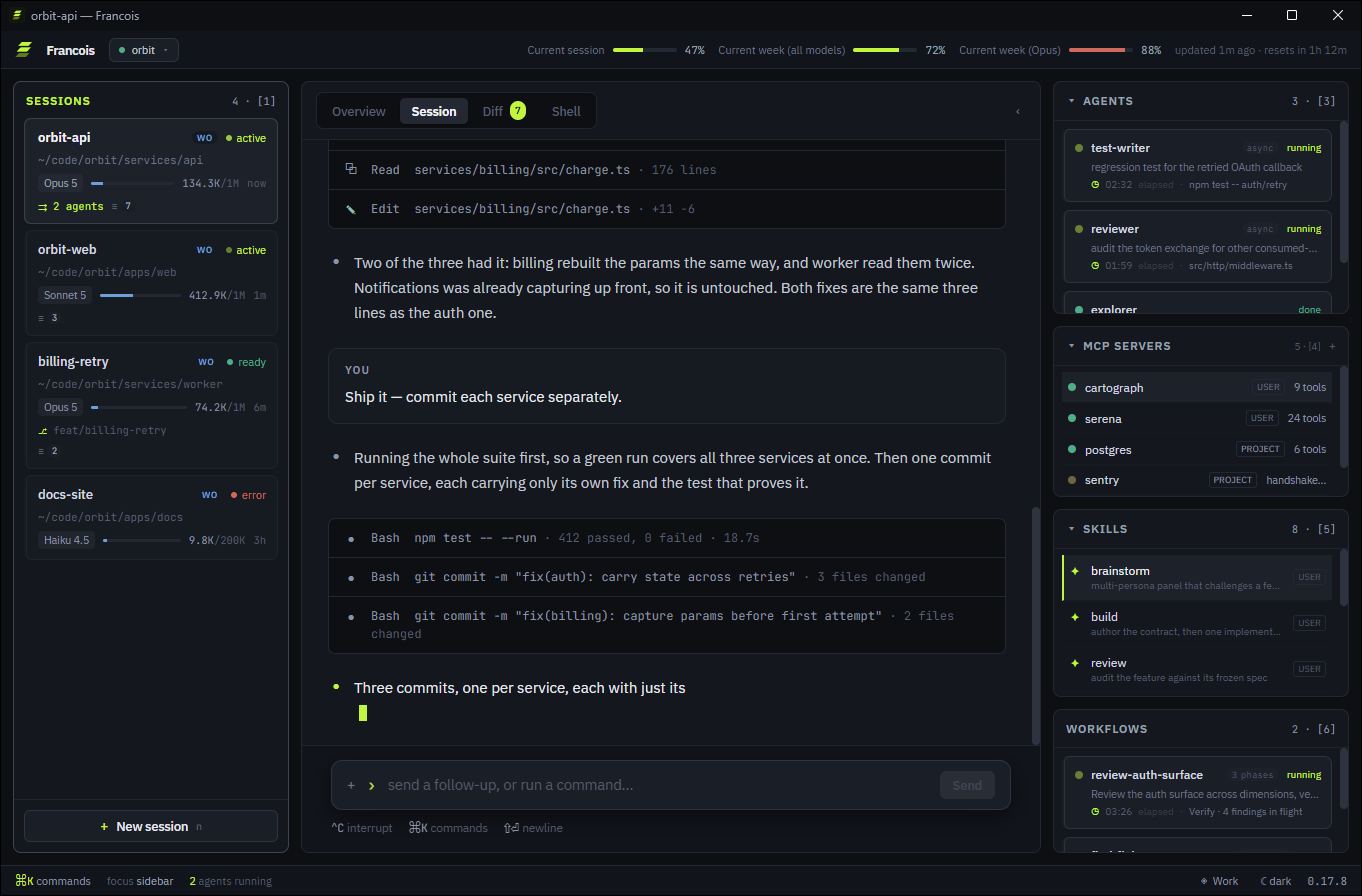Screen dimensions: 1362x896
Task: Select the postgres MCP server
Action: point(1197,449)
